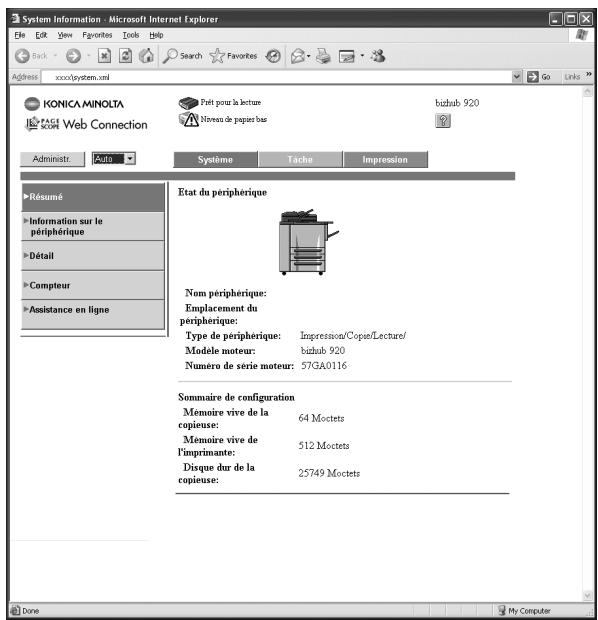Viewport: 598px width, 620px height.
Task: Open the Back history dropdown arrow
Action: click(55, 56)
